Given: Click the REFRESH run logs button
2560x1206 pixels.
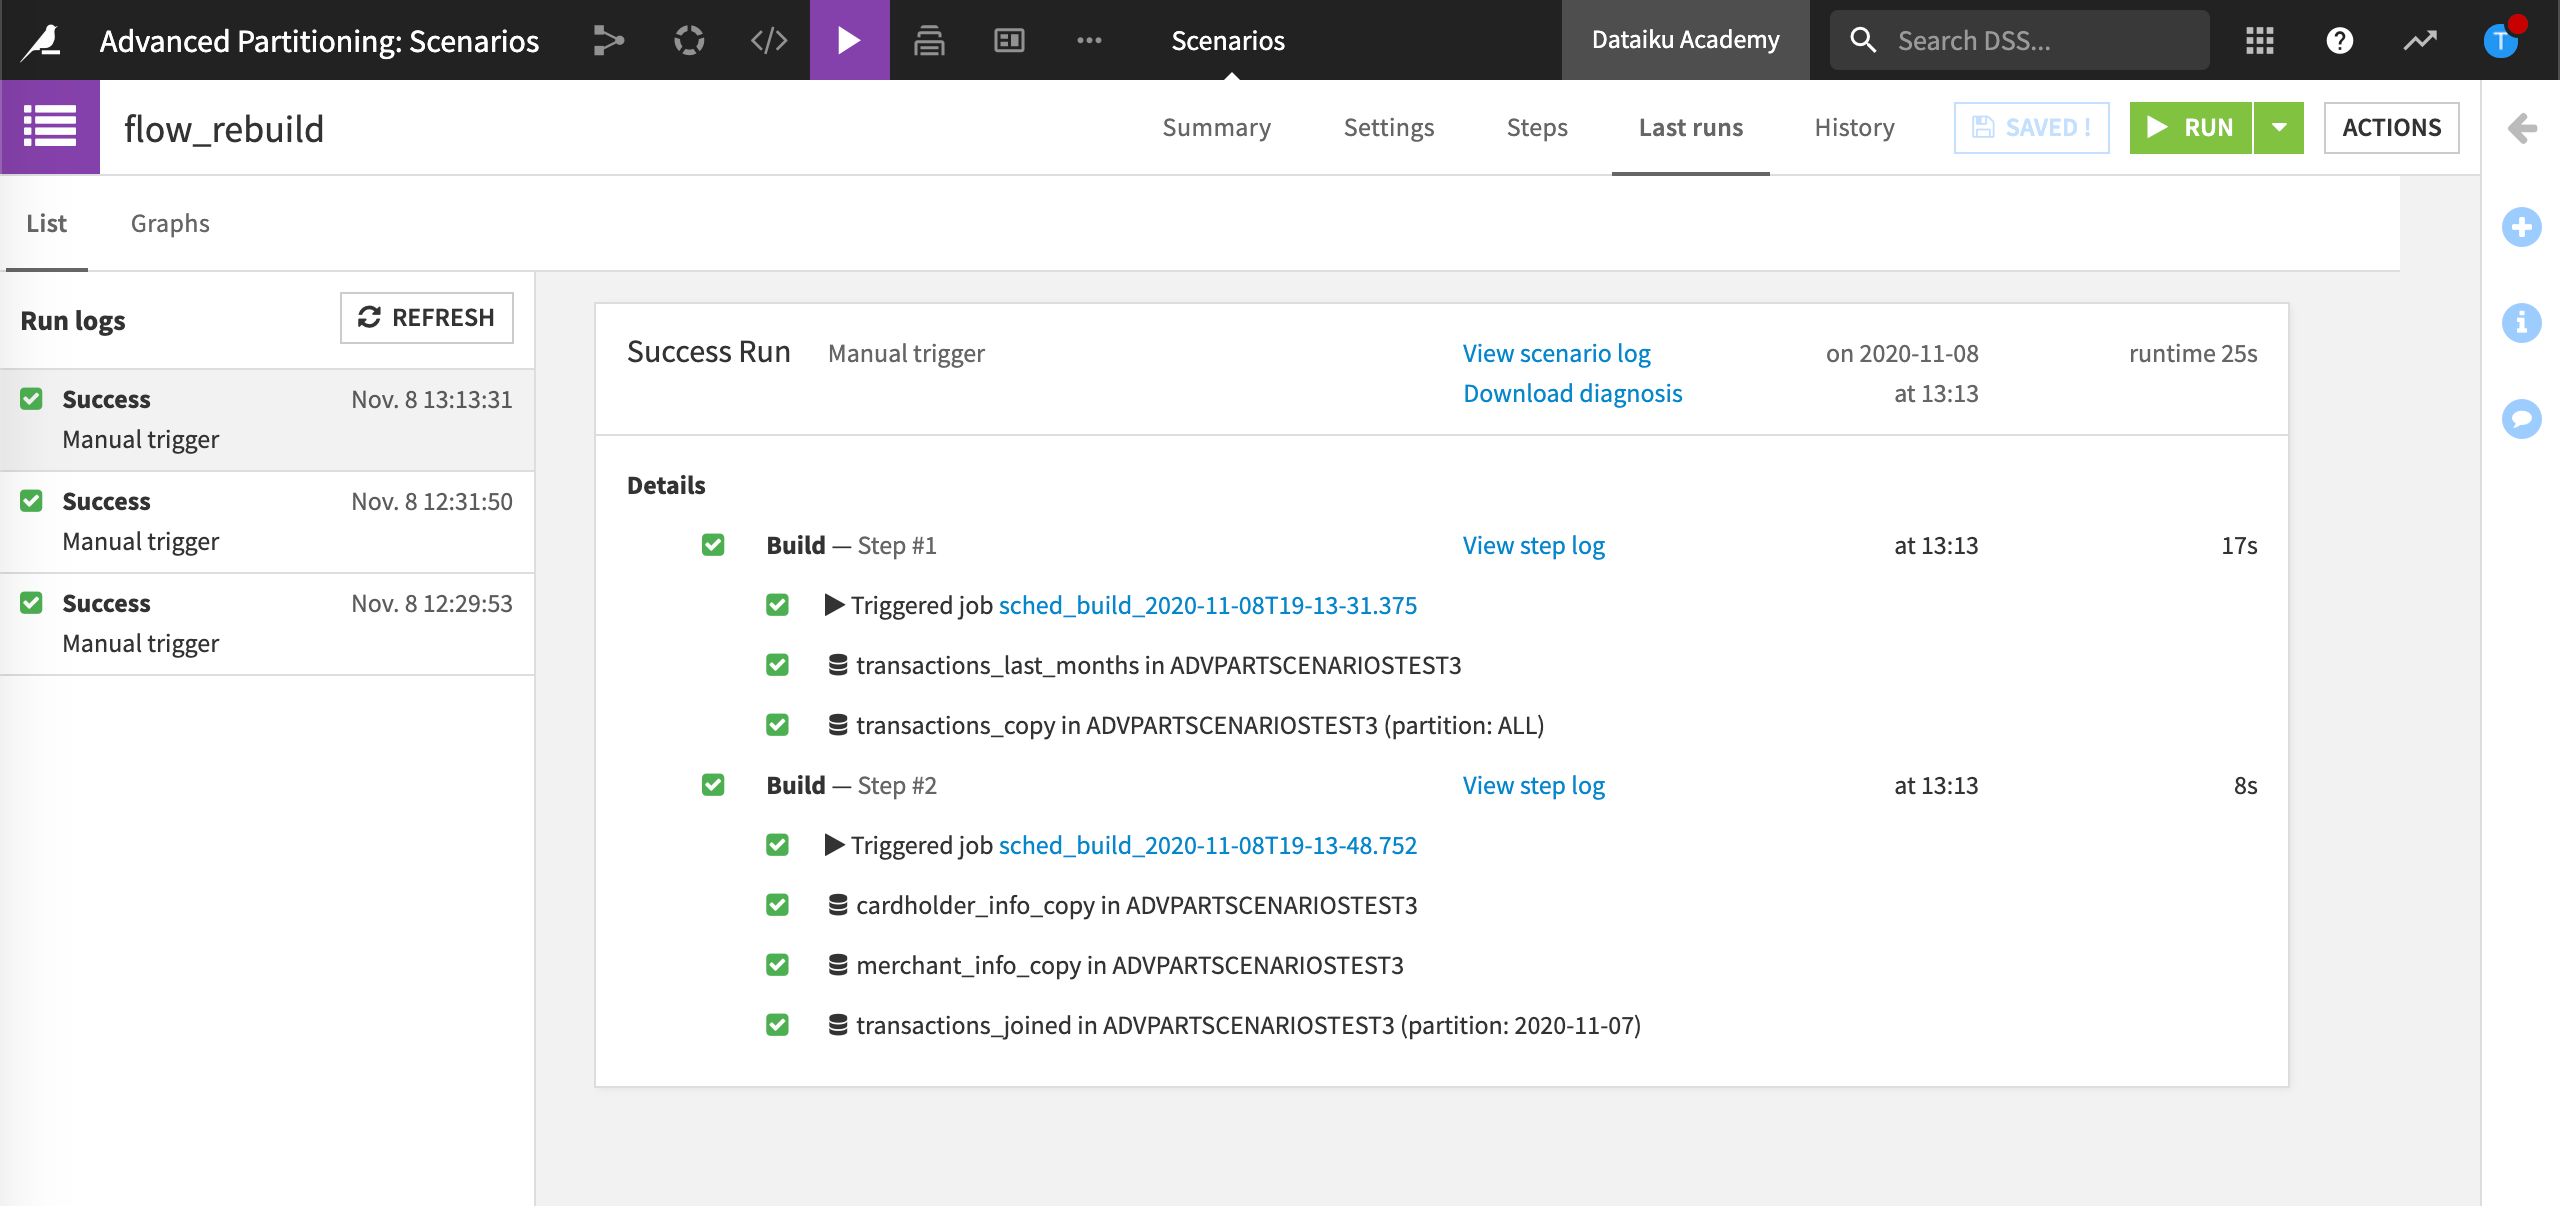Looking at the screenshot, I should [x=427, y=317].
